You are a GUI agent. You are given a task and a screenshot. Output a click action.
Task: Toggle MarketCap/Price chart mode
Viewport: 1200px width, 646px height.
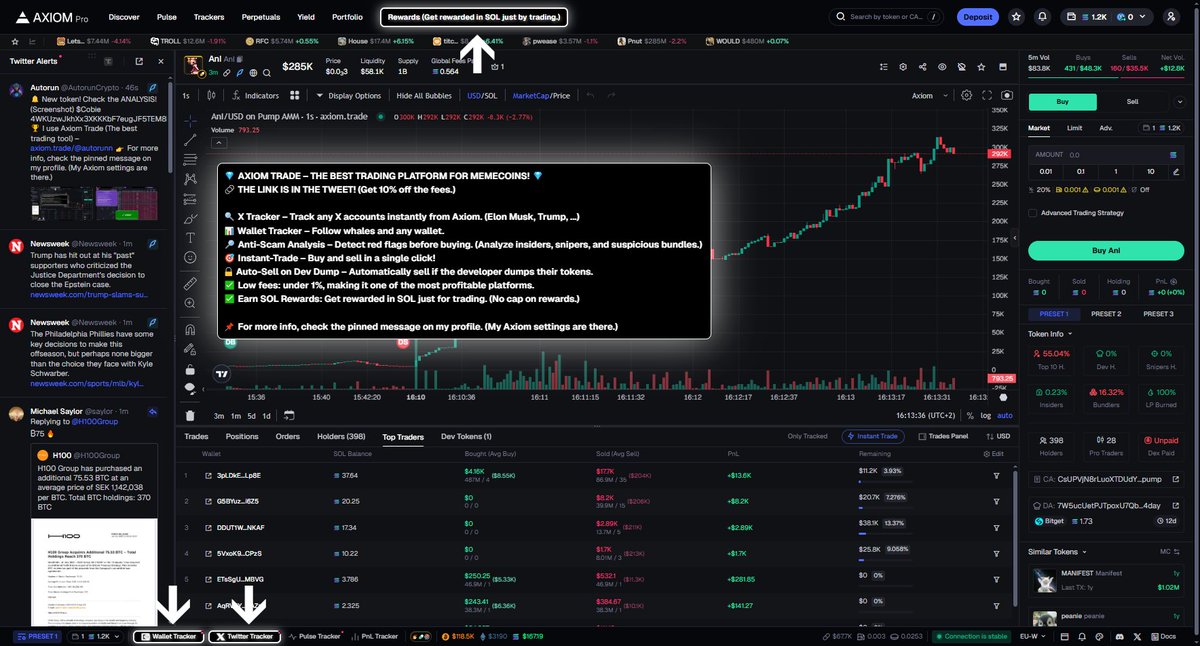click(x=541, y=96)
